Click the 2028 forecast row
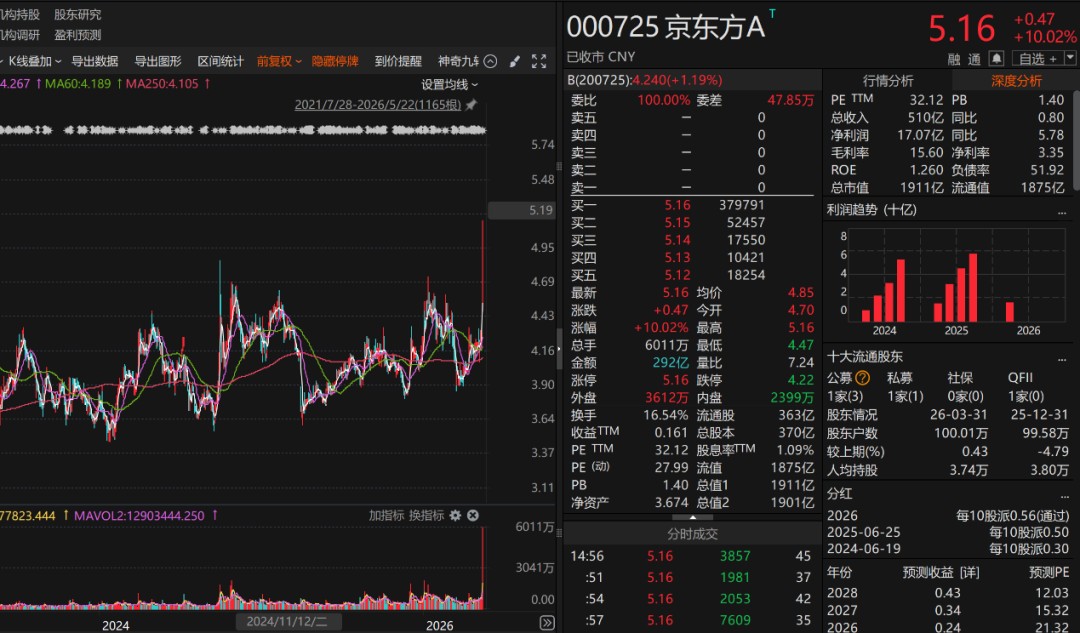The image size is (1080, 633). pos(948,592)
